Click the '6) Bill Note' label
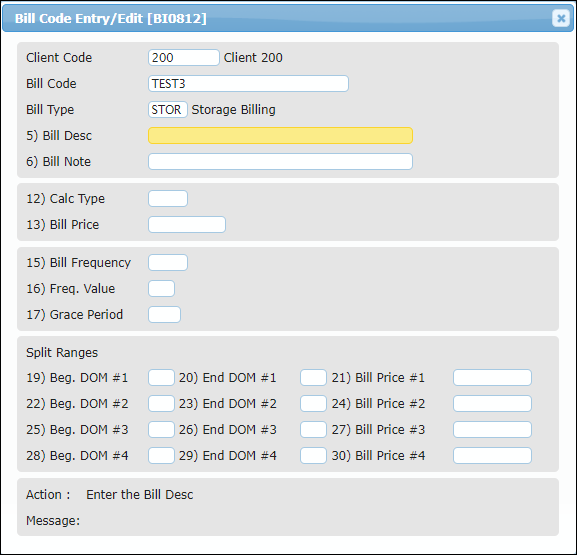This screenshot has height=555, width=577. pyautogui.click(x=58, y=162)
